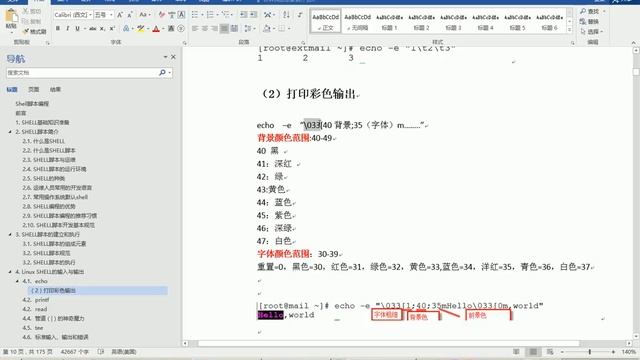Click the Subscript icon

click(102, 29)
